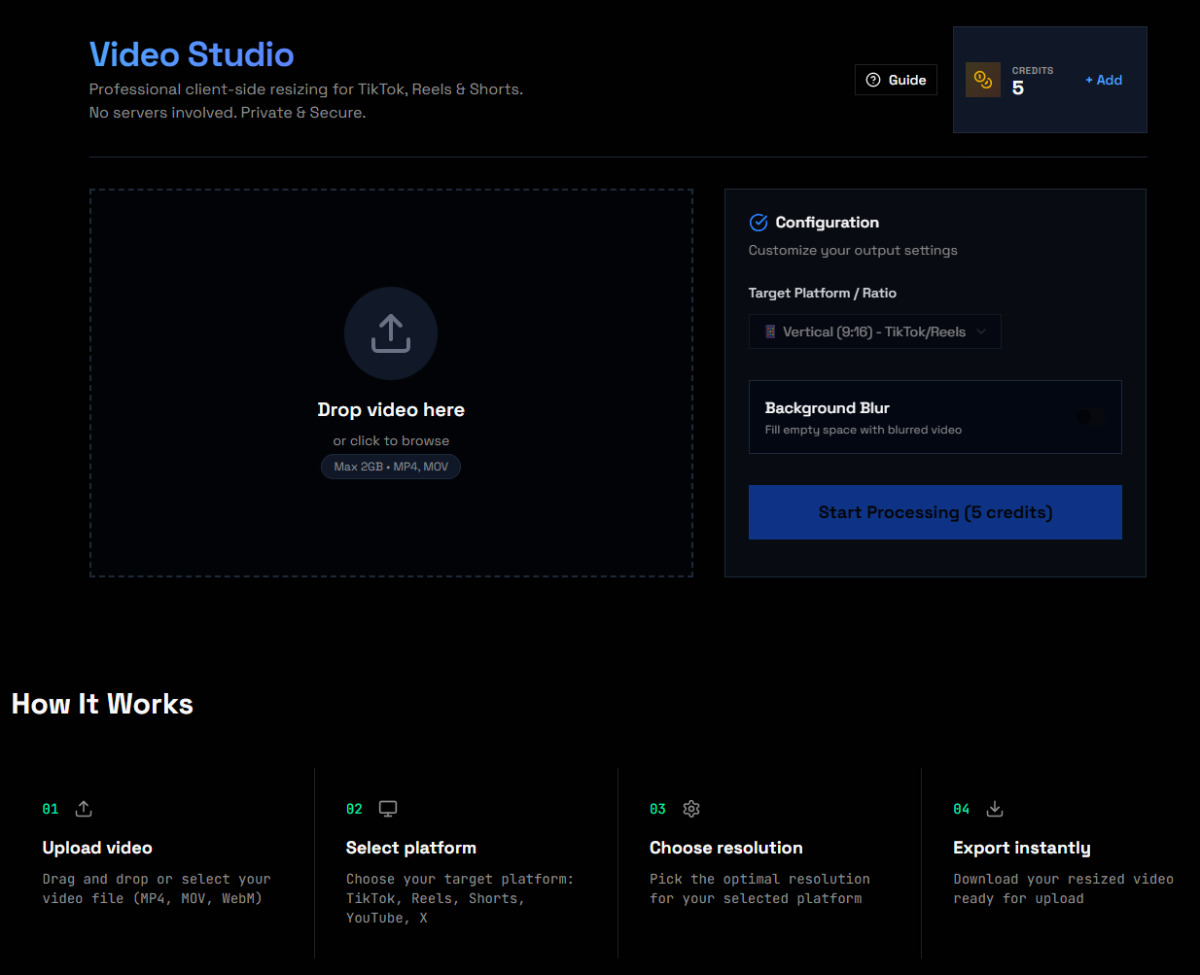This screenshot has width=1200, height=975.
Task: Click the Drop video here label
Action: (x=391, y=410)
